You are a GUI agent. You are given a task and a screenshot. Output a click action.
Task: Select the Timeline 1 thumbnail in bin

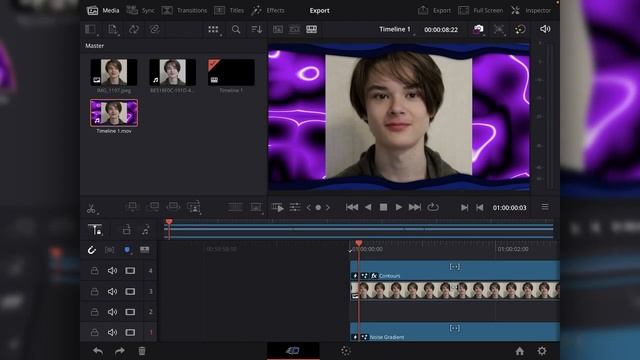pyautogui.click(x=231, y=72)
